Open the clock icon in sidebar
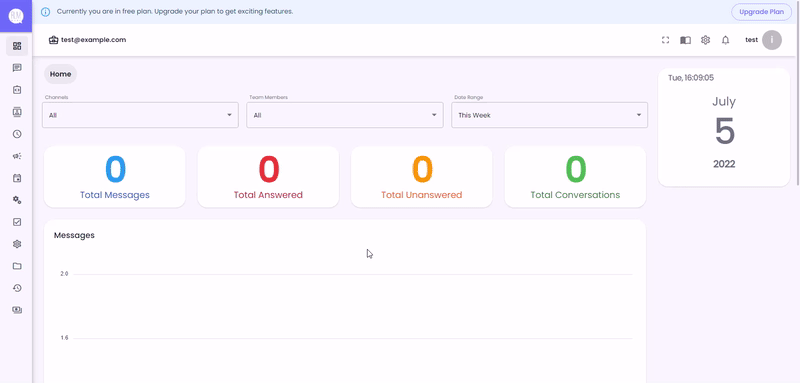Screen dimensions: 800x383 17,134
